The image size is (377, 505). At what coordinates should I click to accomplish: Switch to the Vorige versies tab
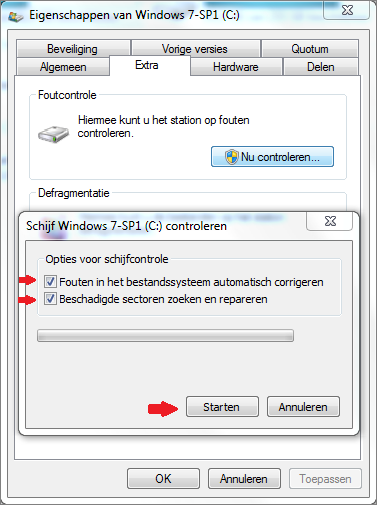coord(195,49)
